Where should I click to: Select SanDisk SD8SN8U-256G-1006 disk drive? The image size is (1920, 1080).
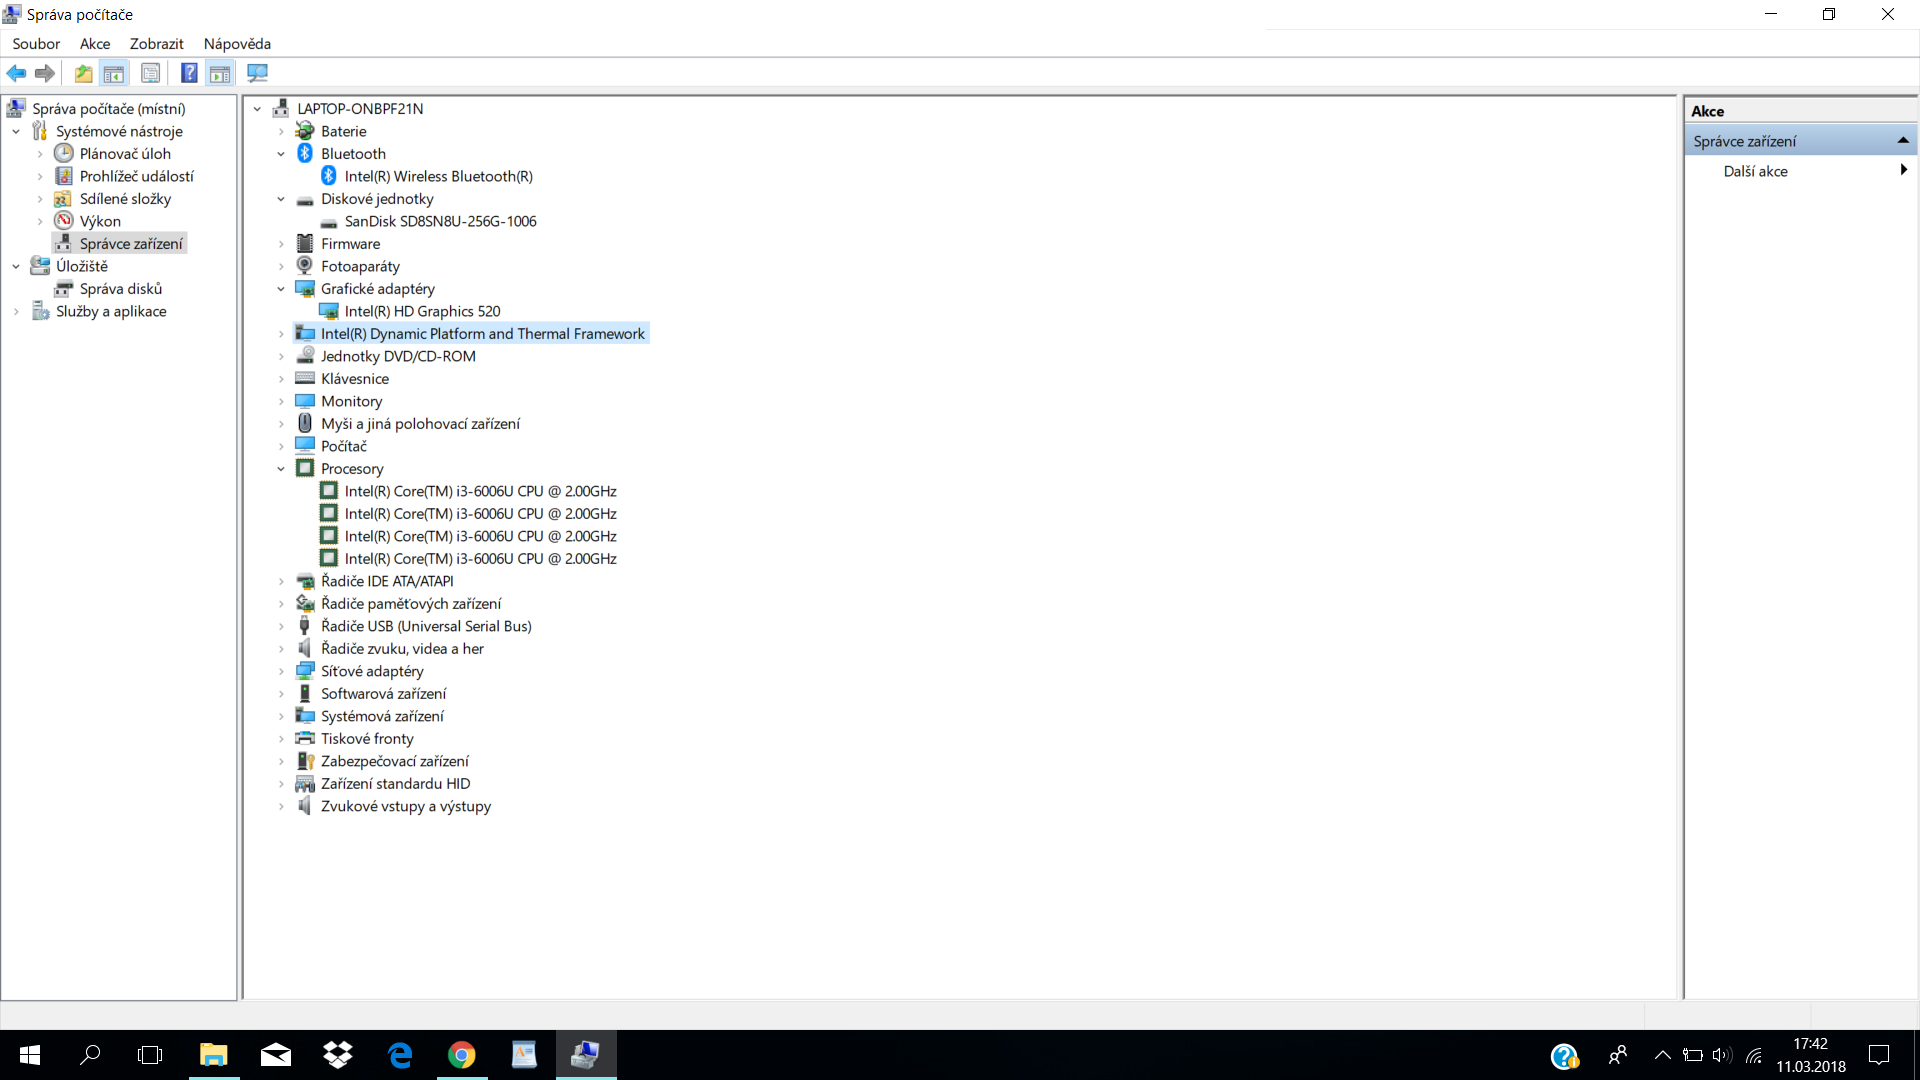click(x=440, y=221)
